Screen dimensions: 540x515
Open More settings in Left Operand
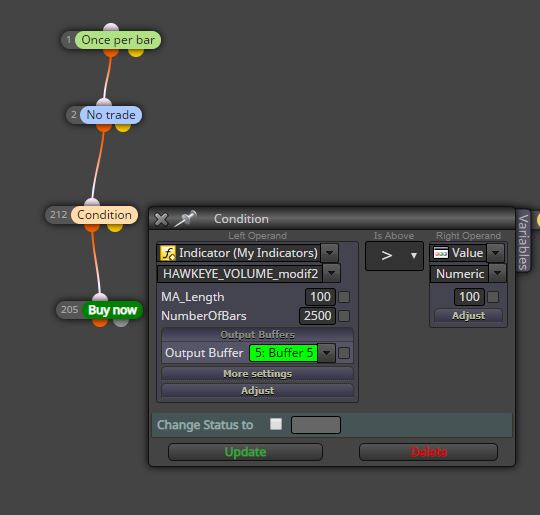[x=258, y=374]
